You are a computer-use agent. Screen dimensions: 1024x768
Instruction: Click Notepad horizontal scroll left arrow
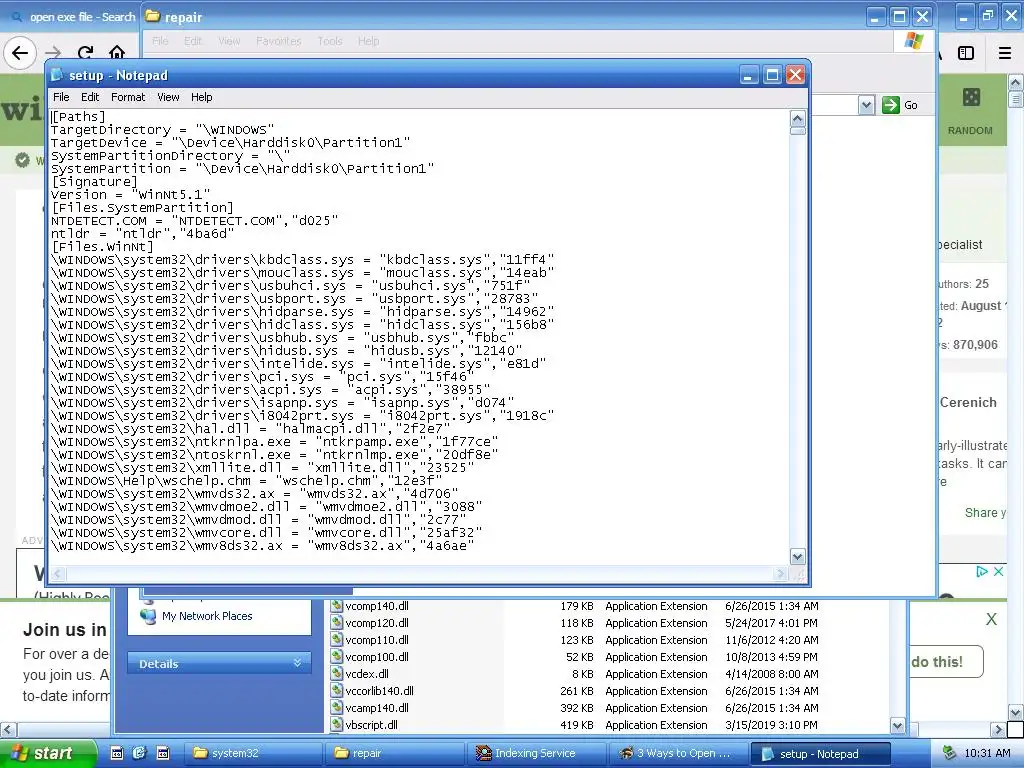coord(58,574)
